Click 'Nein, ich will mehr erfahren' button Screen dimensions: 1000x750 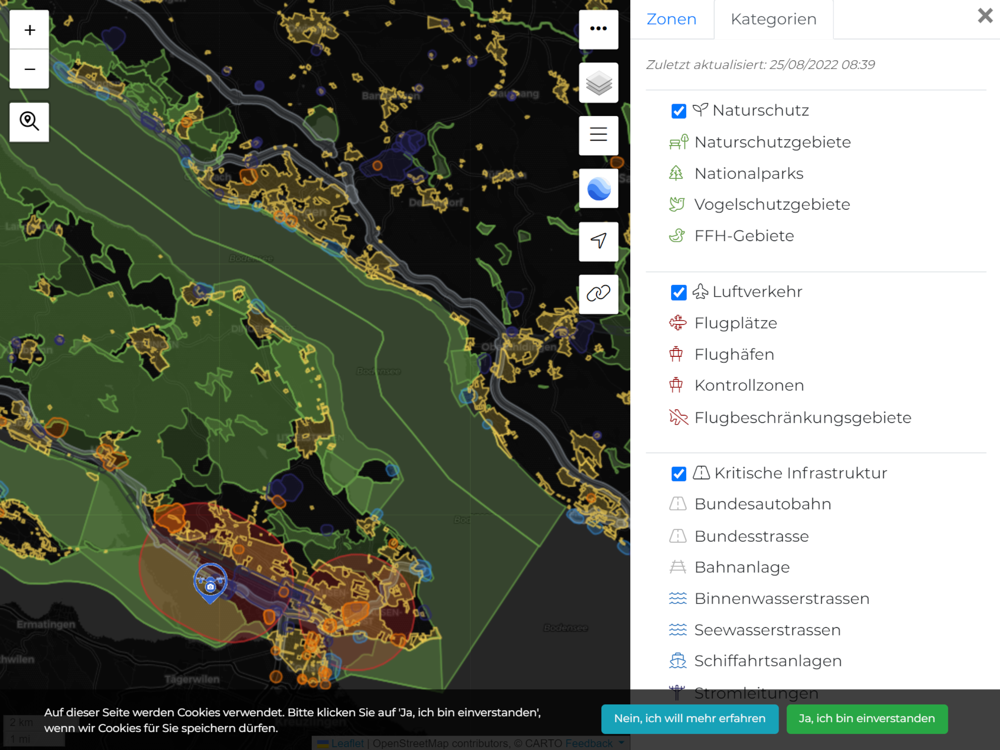click(x=689, y=719)
